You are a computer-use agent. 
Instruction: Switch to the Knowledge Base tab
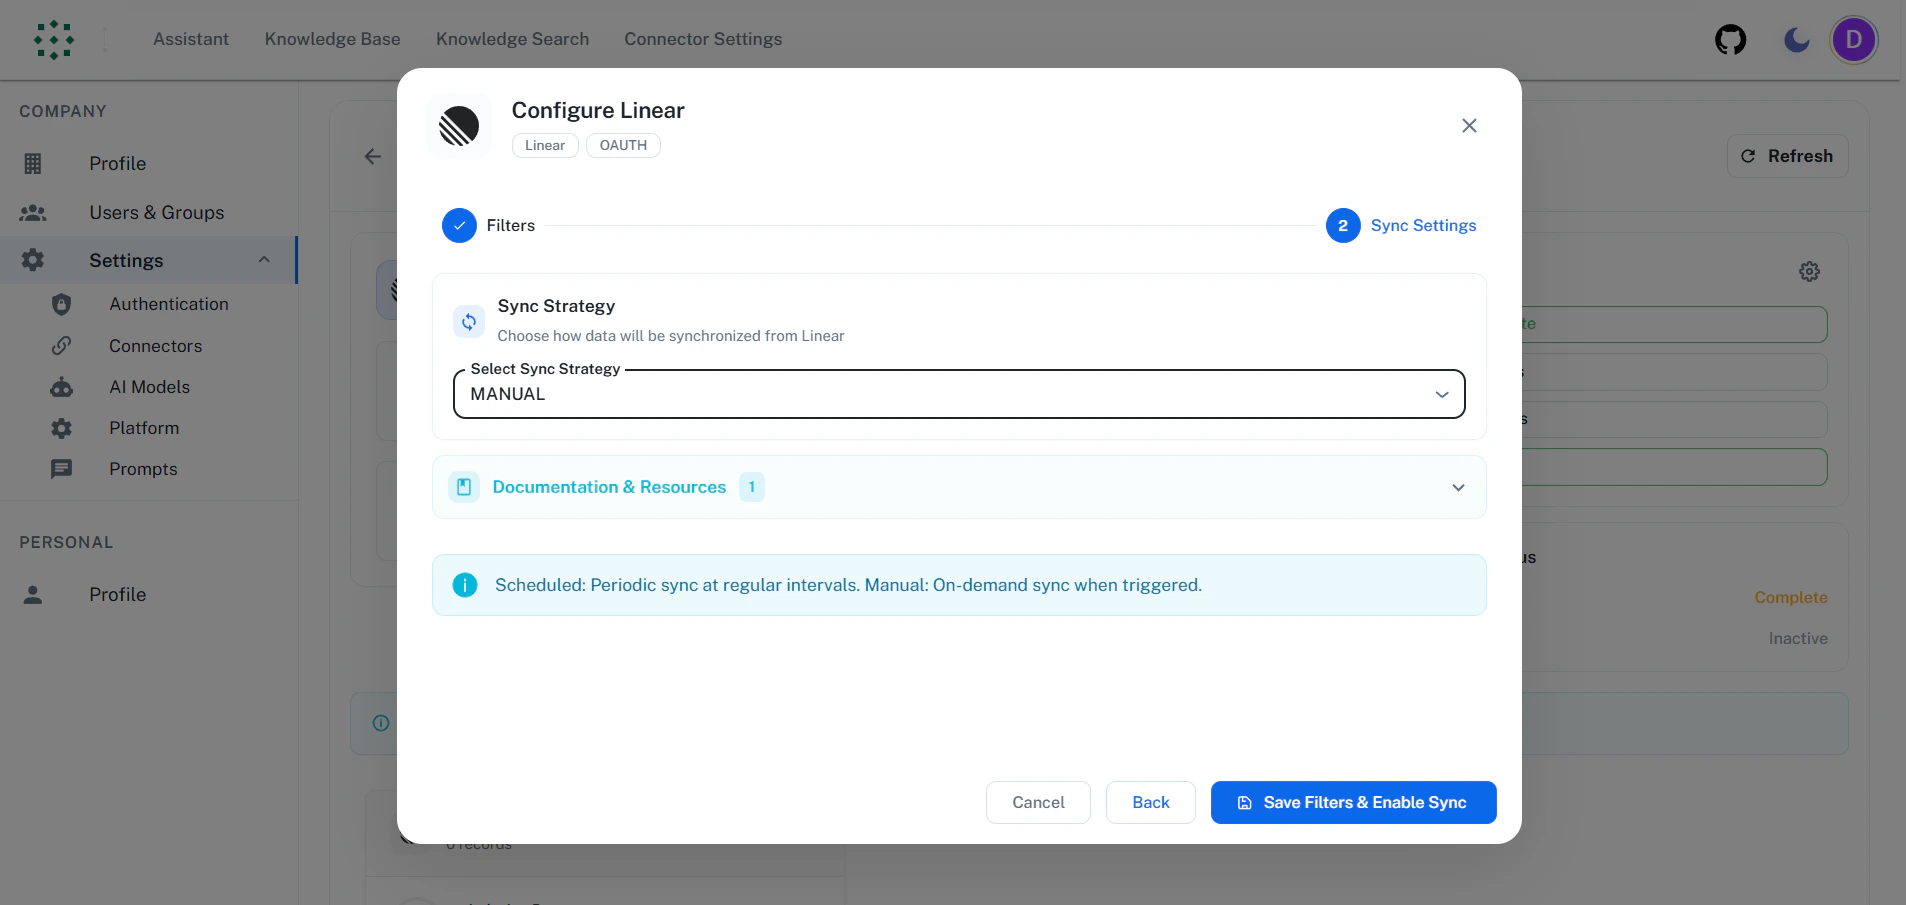point(332,40)
